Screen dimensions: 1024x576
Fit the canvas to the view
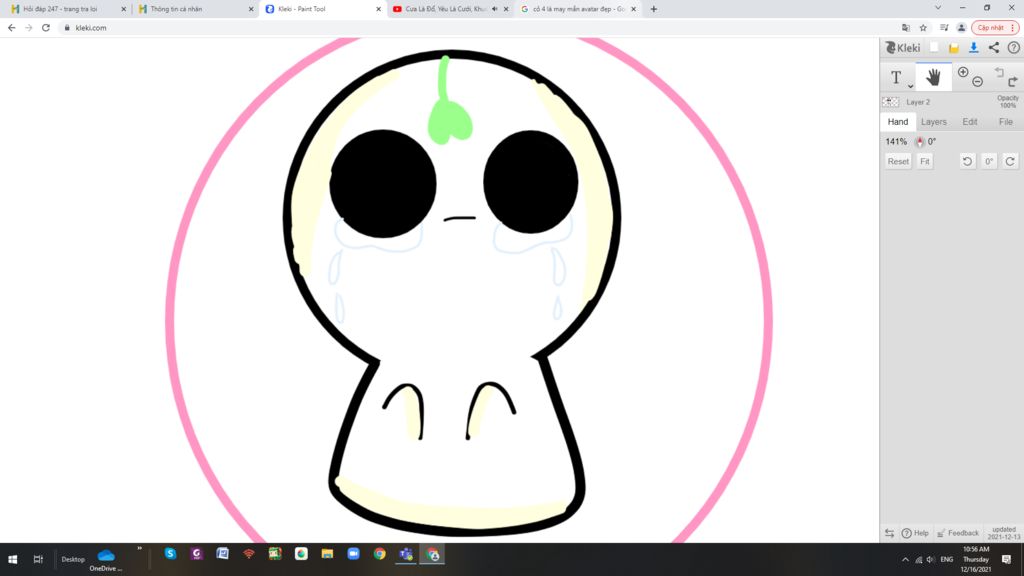[925, 161]
